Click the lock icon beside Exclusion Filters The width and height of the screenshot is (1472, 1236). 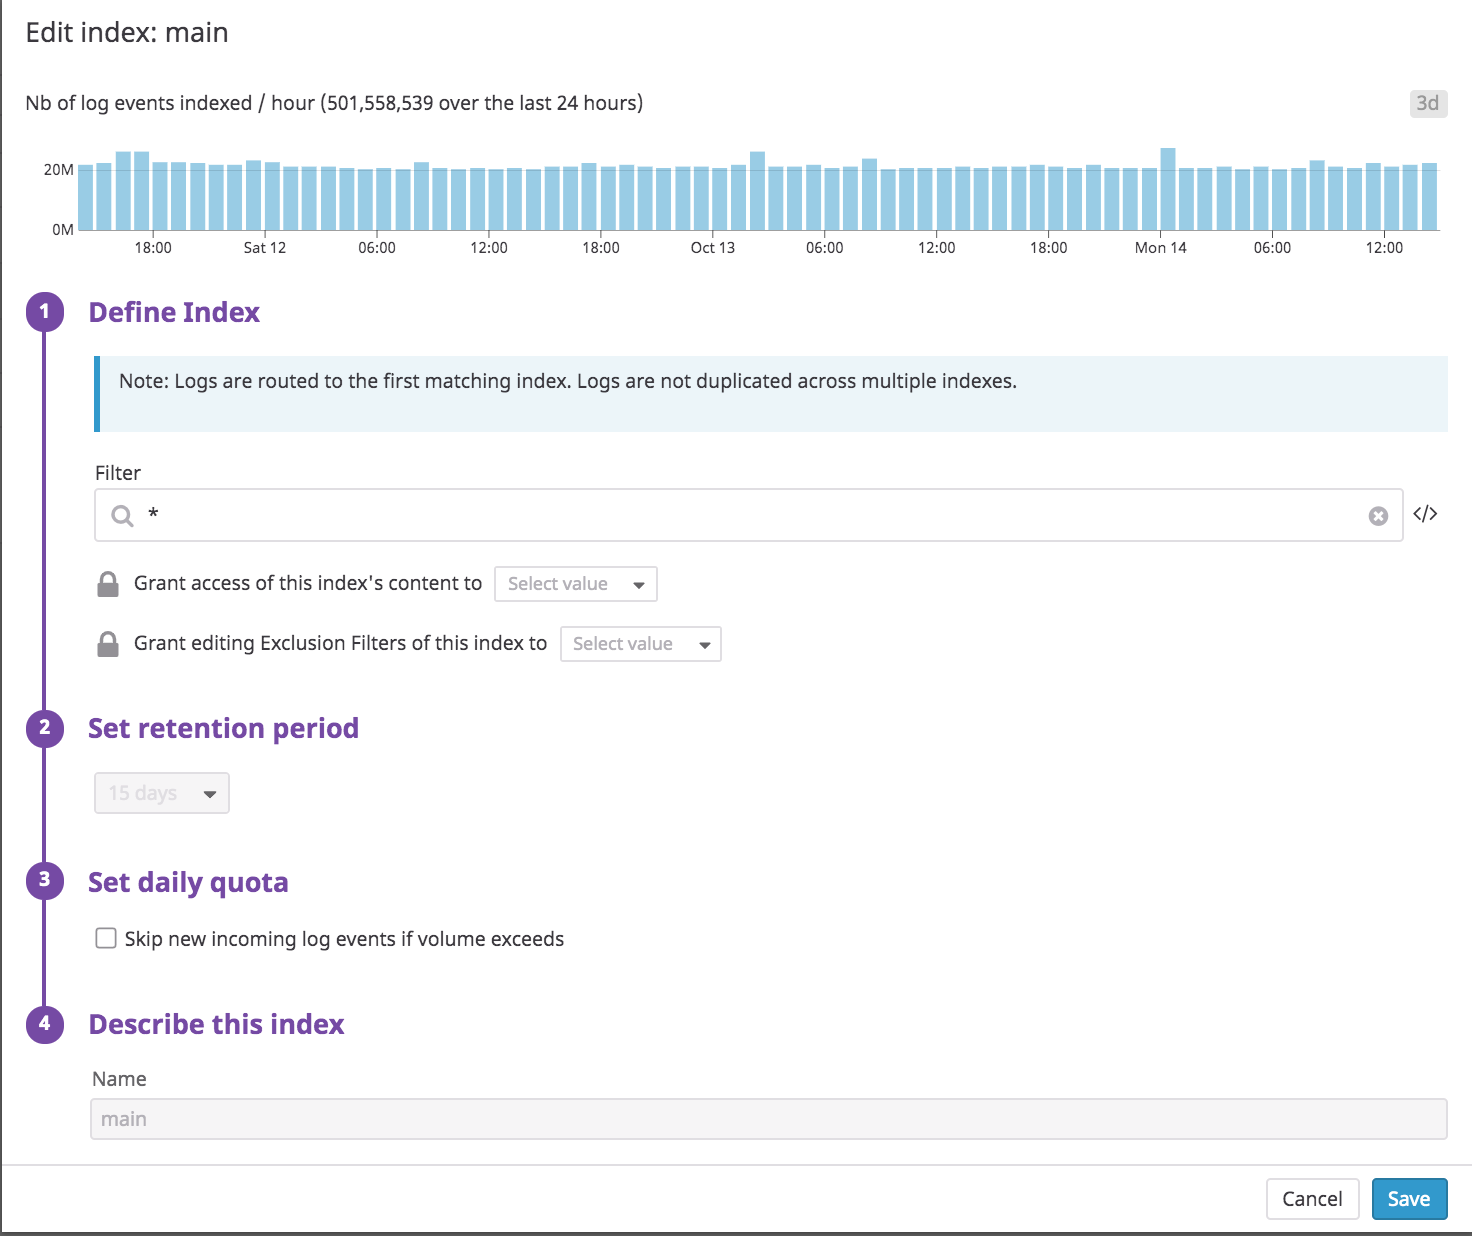108,644
